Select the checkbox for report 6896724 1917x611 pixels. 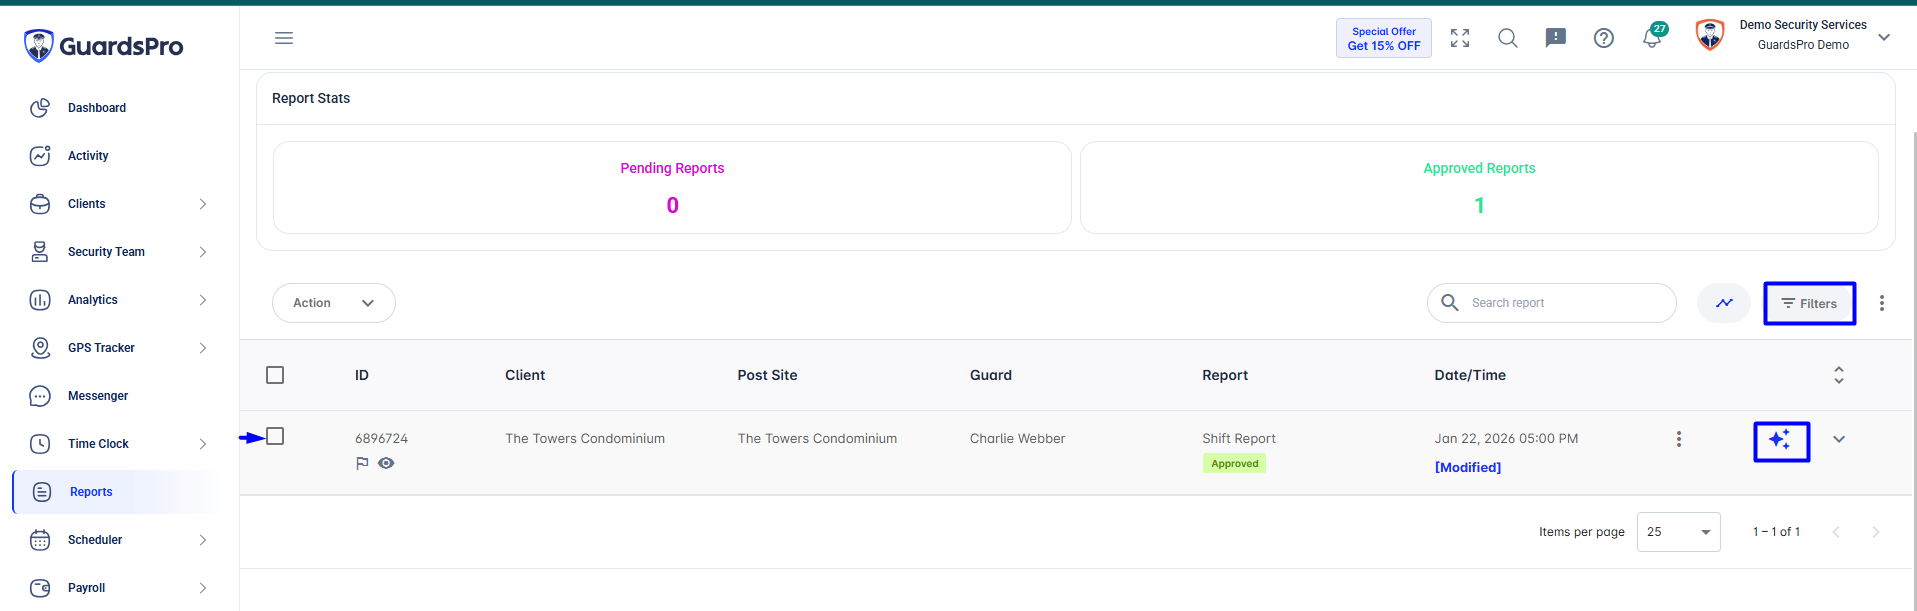[x=275, y=436]
